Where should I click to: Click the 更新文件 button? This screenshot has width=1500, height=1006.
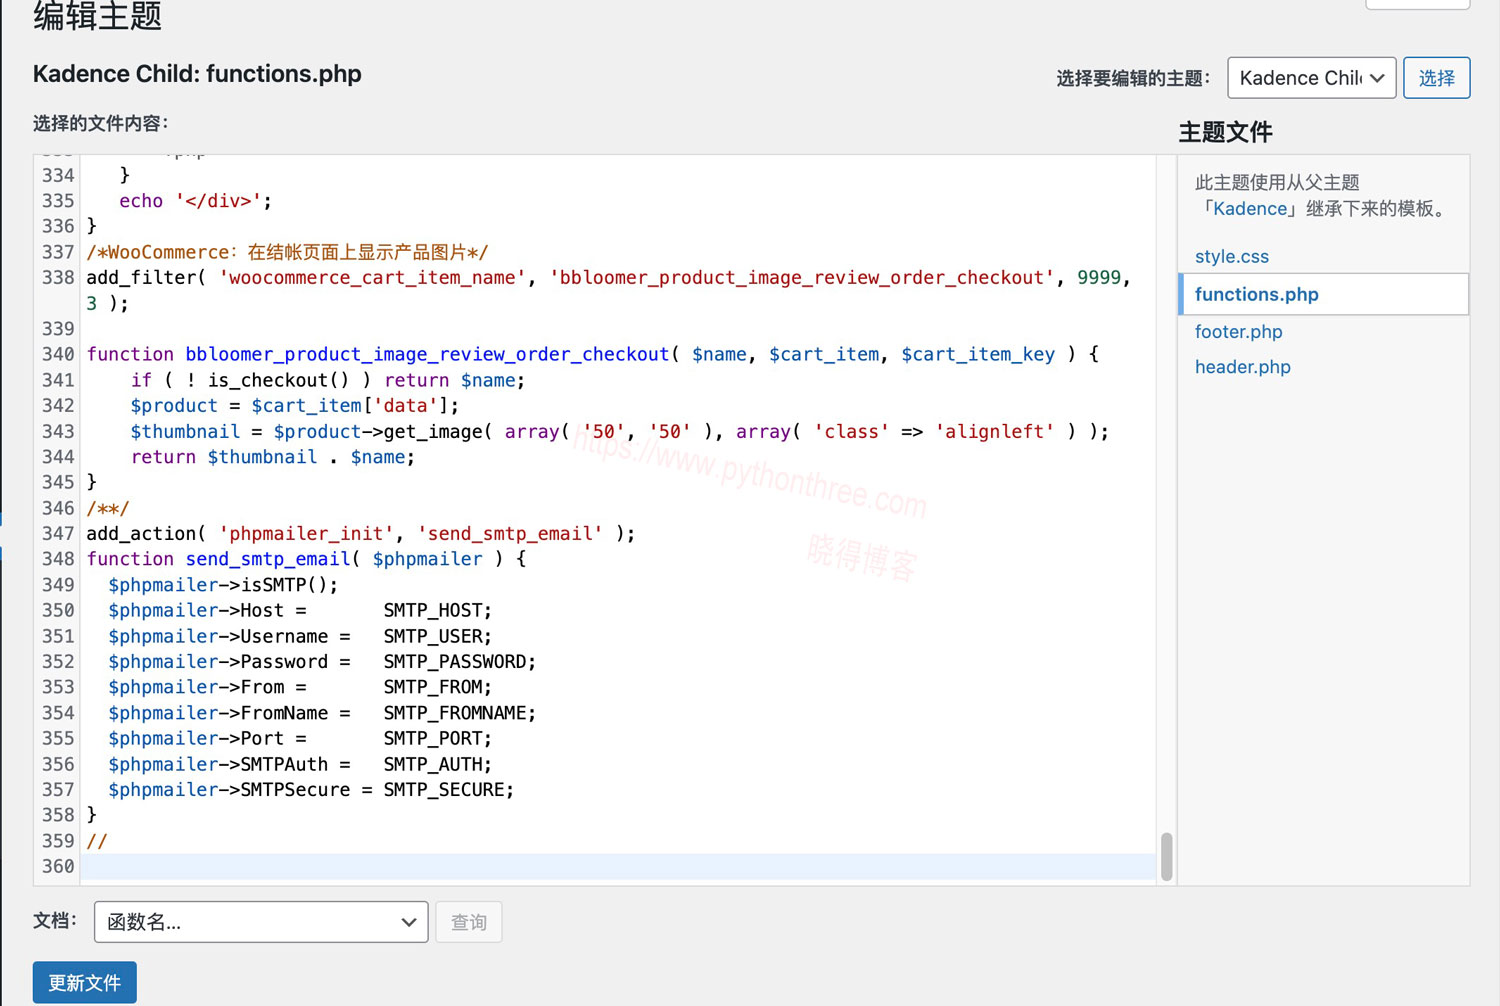click(x=85, y=983)
